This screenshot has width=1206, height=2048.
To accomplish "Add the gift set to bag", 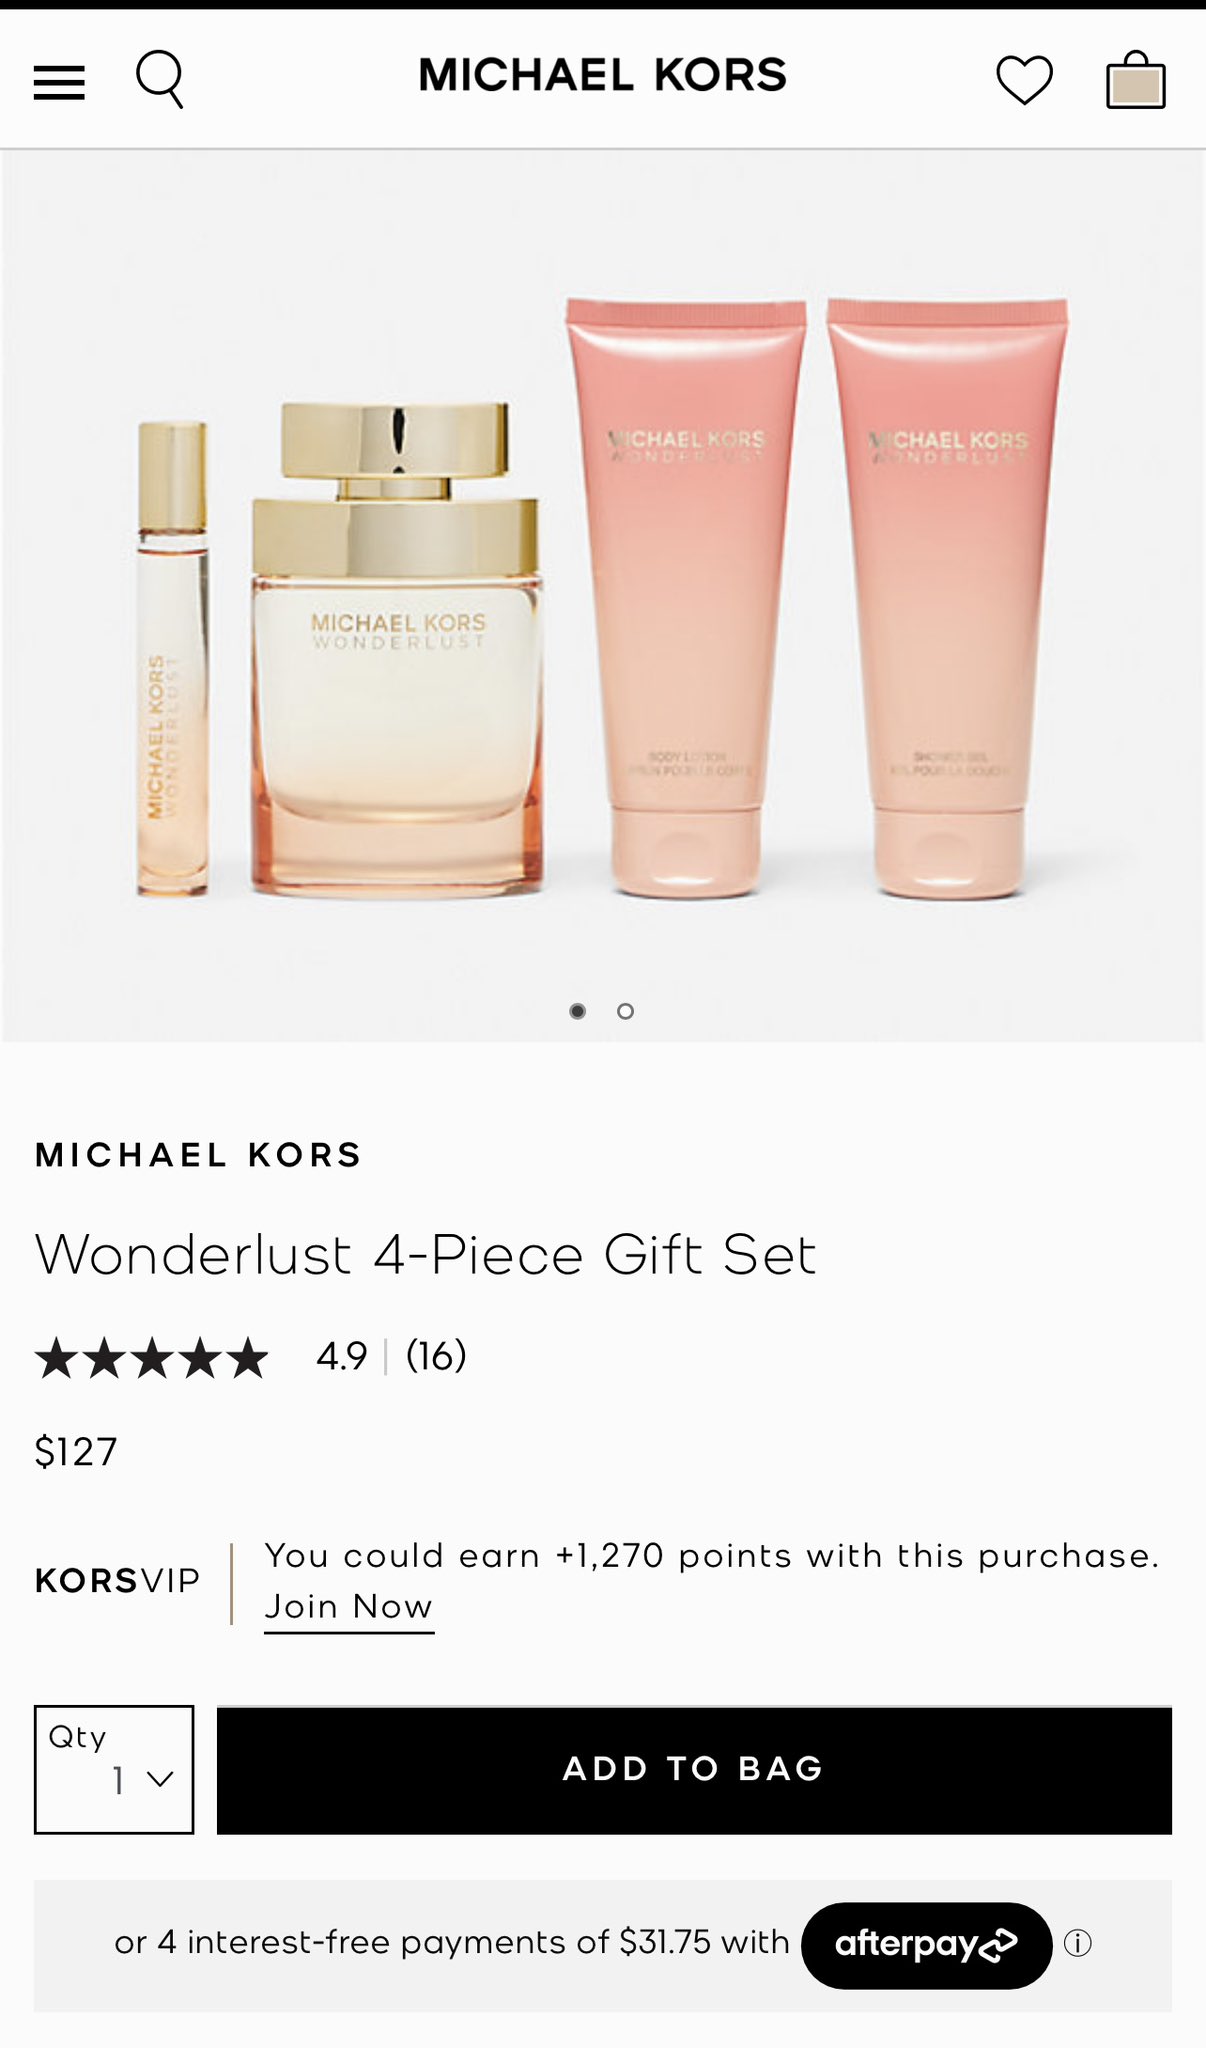I will click(694, 1769).
